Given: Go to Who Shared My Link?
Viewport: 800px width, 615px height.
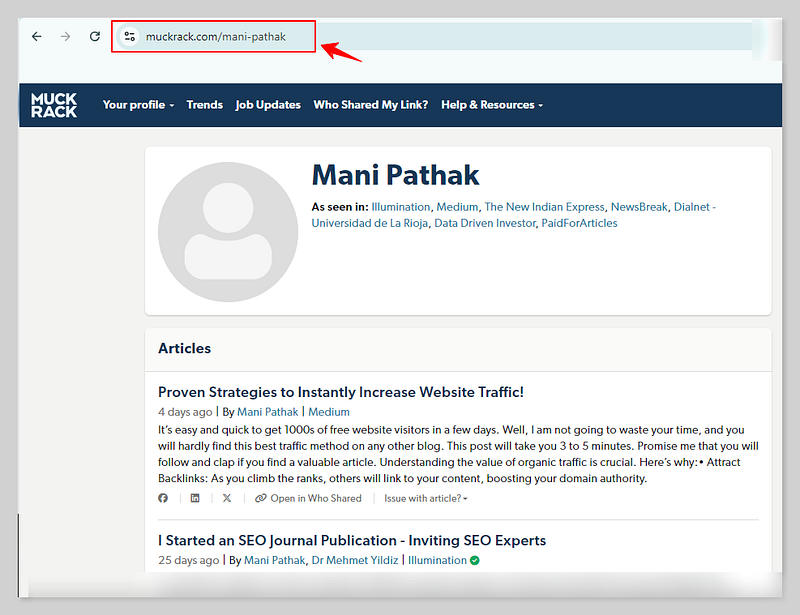Looking at the screenshot, I should (x=371, y=105).
